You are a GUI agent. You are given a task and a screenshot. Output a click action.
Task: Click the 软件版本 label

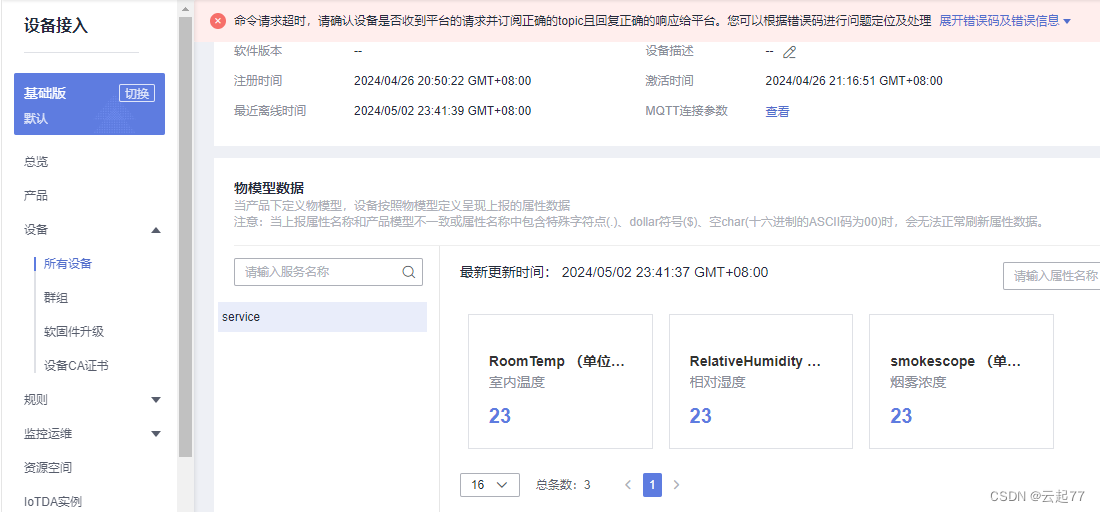[x=258, y=51]
